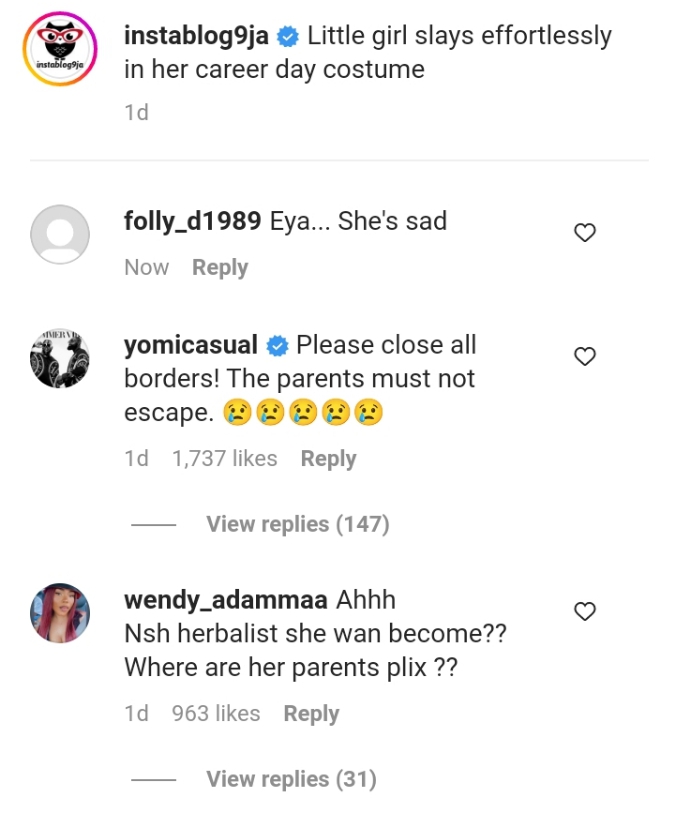The height and width of the screenshot is (817, 675).
Task: Like folly_d1989's comment with the heart
Action: point(585,233)
